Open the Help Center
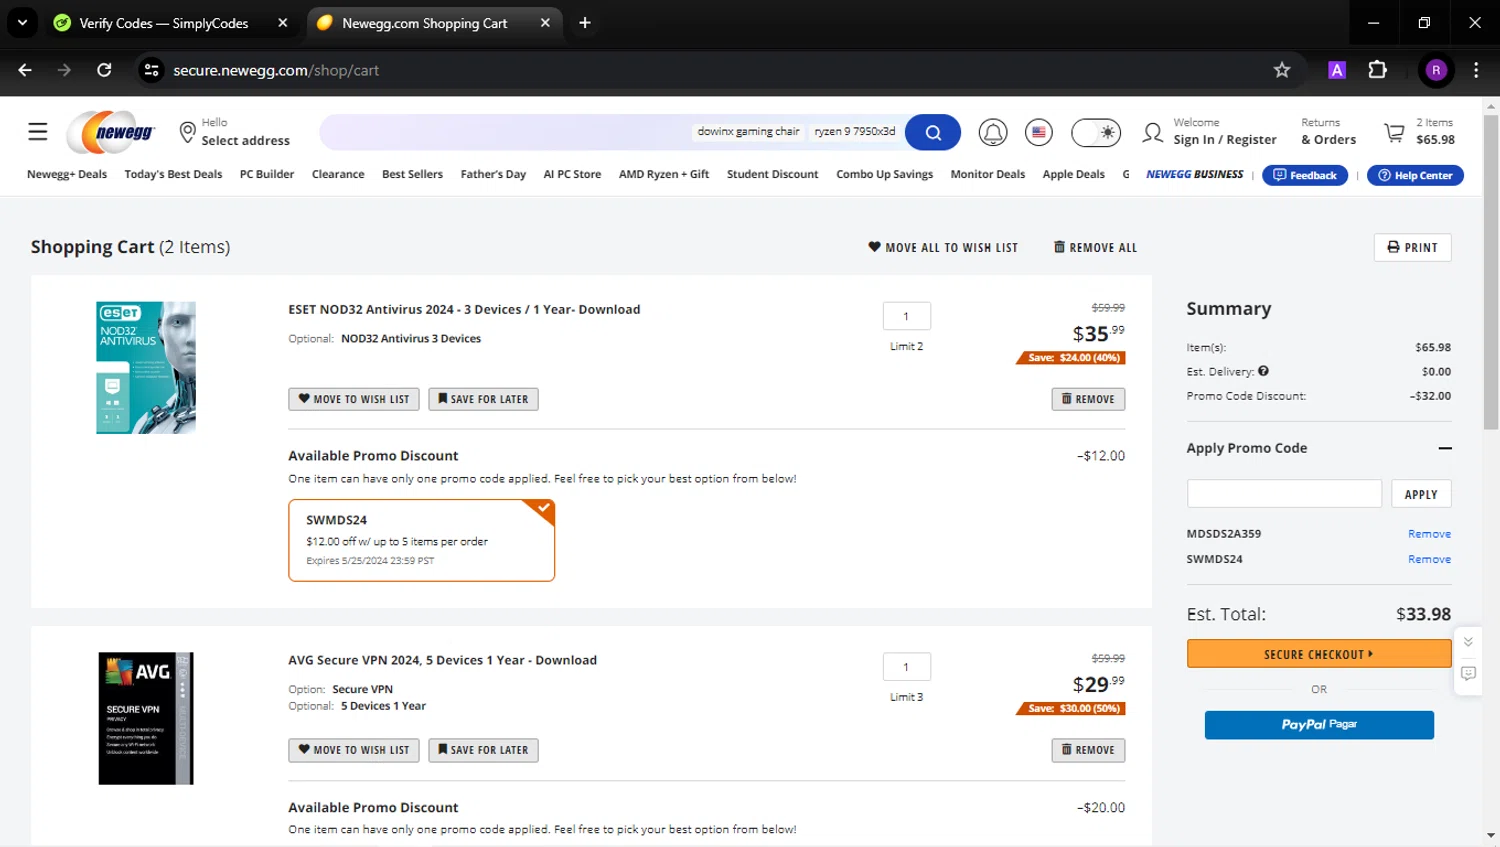1500x847 pixels. pos(1415,175)
